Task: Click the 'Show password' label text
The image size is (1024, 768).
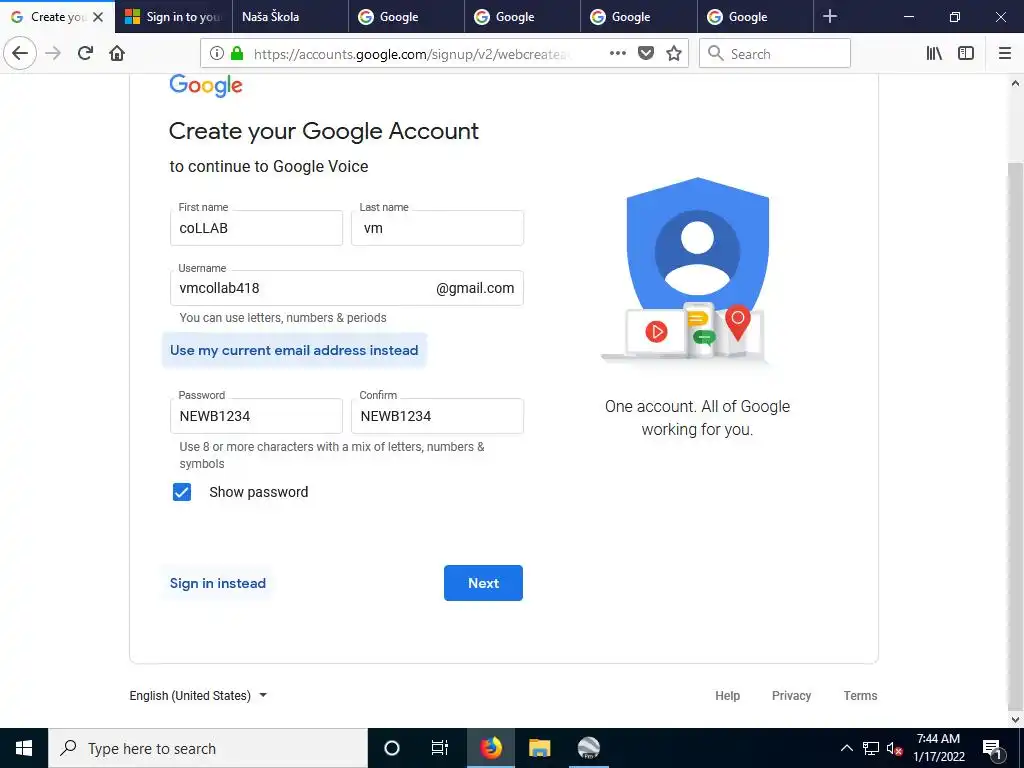Action: point(259,492)
